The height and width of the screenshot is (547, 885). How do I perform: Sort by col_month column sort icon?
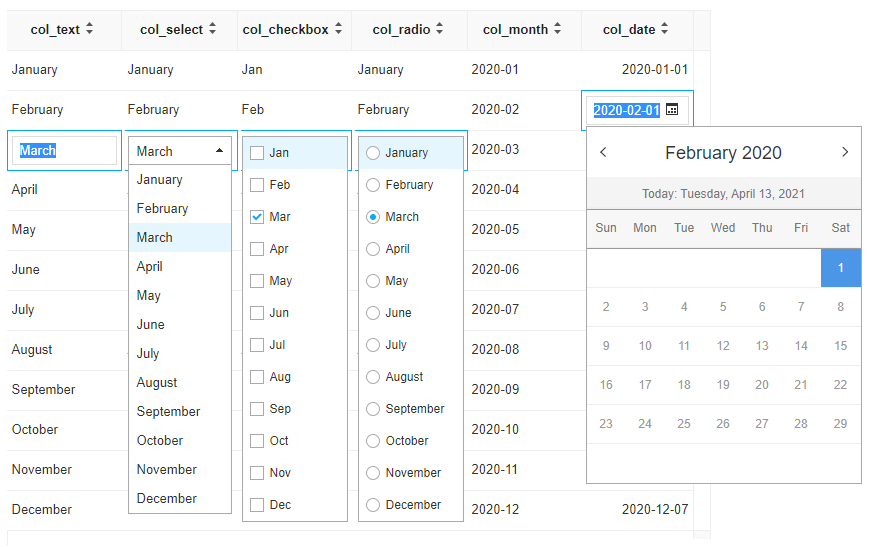tap(557, 30)
